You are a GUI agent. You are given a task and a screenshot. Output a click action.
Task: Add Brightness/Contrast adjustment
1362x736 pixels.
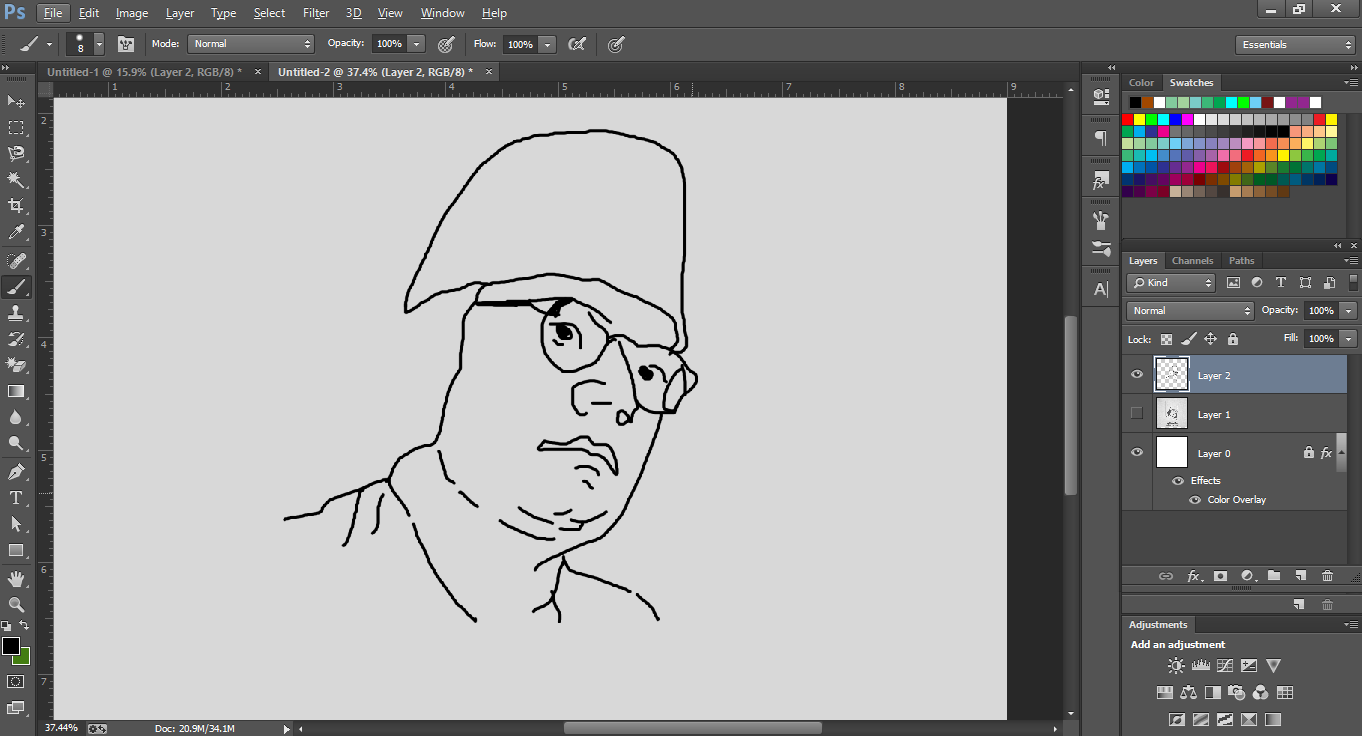pyautogui.click(x=1175, y=666)
